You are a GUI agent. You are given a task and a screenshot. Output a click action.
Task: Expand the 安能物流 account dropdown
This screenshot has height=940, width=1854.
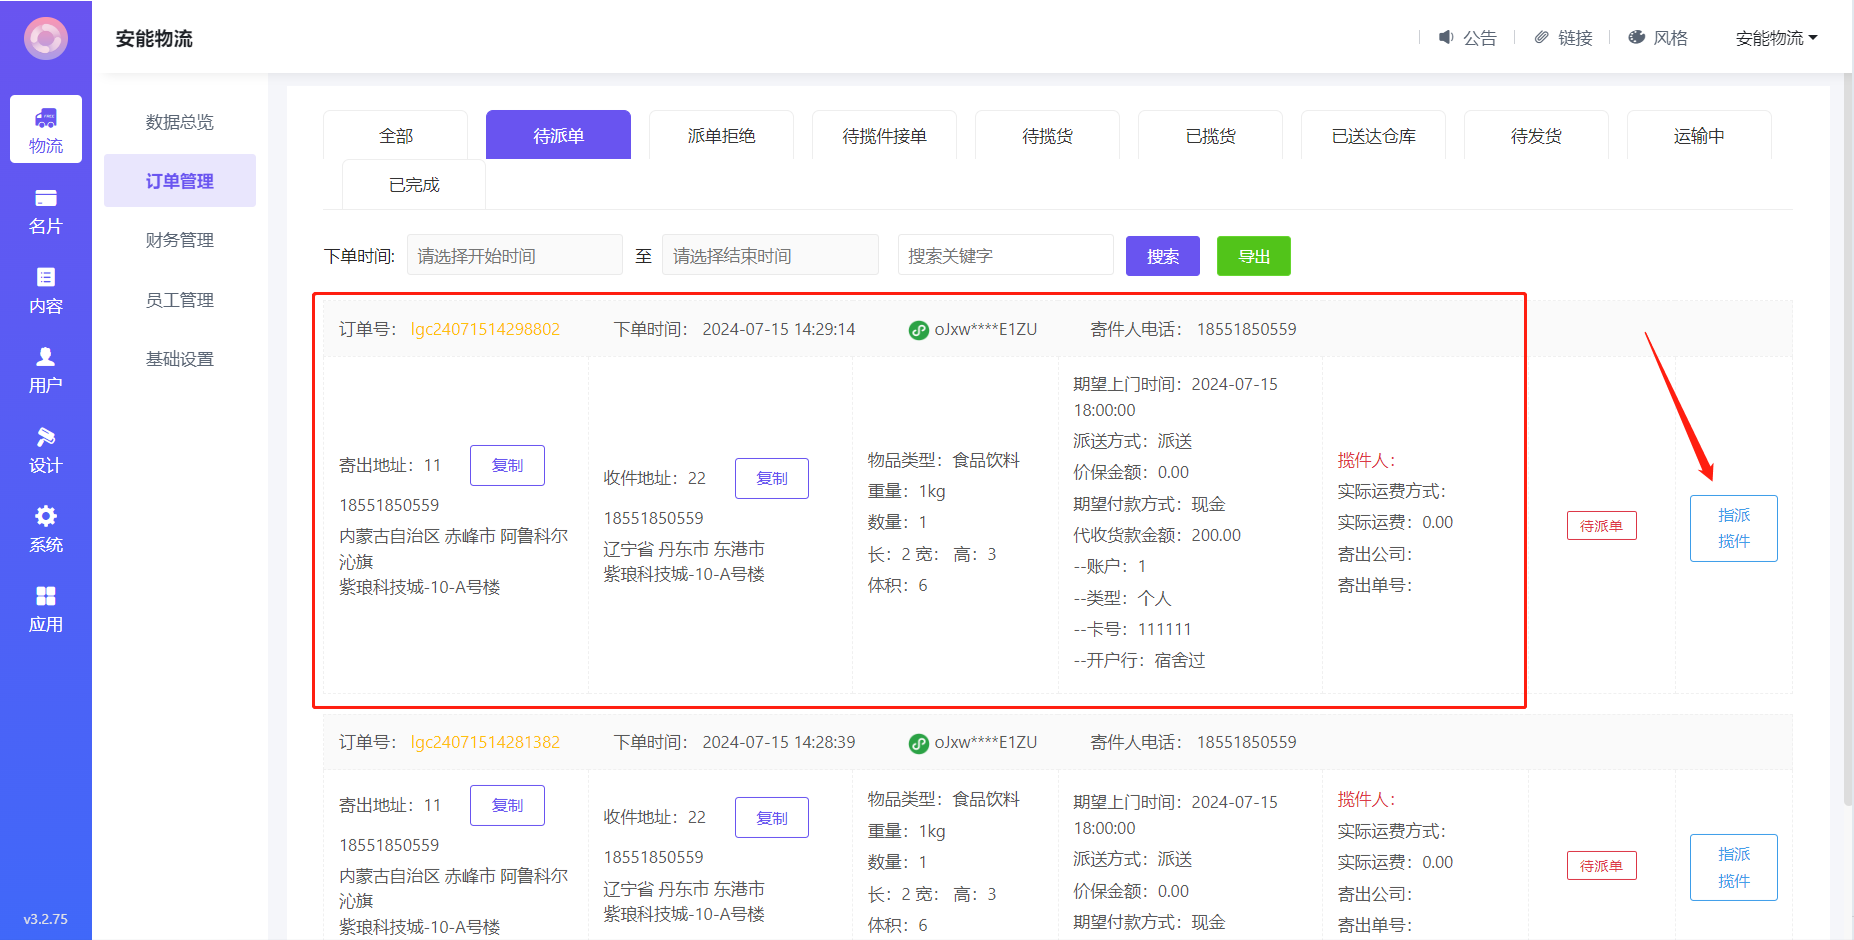pos(1776,38)
